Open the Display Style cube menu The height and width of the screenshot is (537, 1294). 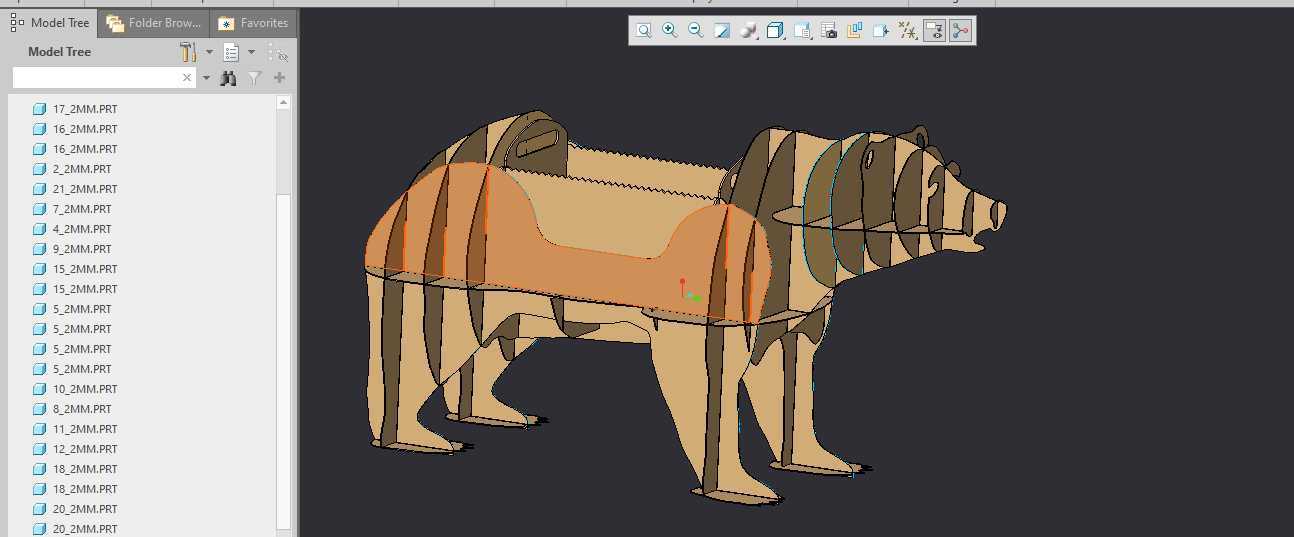[775, 31]
